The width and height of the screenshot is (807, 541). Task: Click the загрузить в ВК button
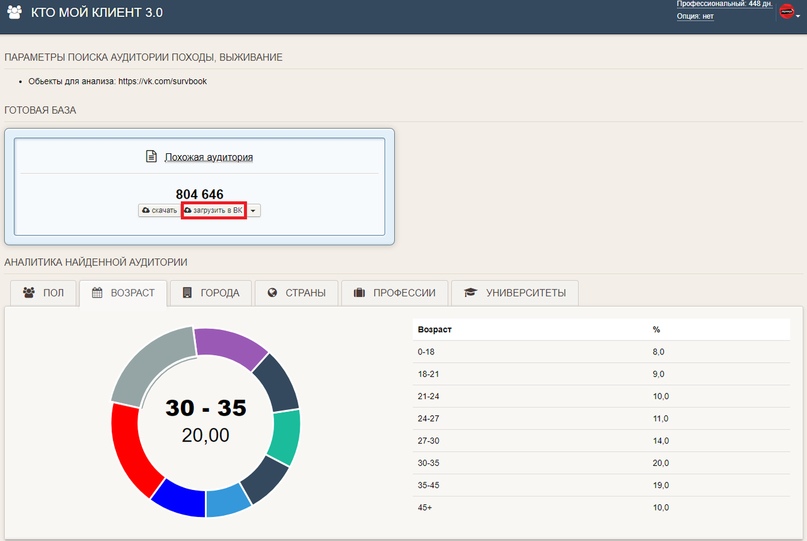(213, 211)
